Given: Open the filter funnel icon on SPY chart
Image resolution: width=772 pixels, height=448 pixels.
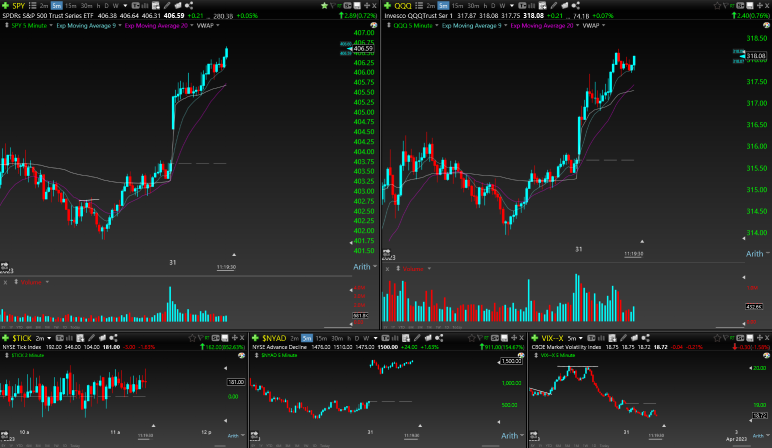Looking at the screenshot, I should 333,5.
